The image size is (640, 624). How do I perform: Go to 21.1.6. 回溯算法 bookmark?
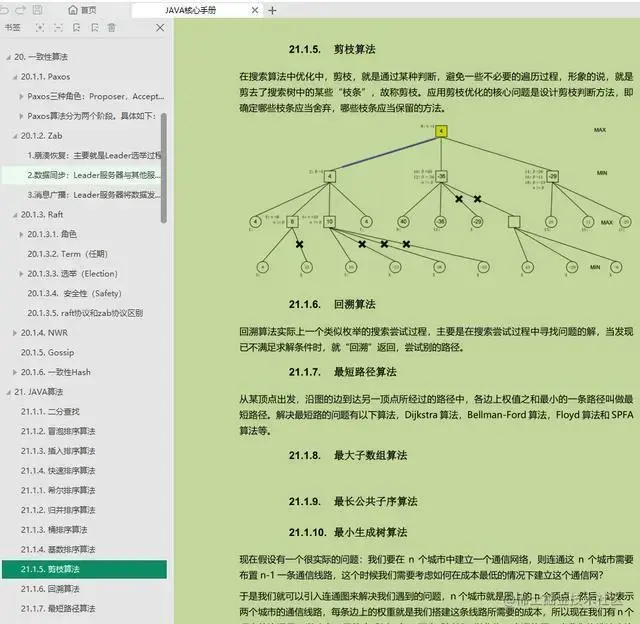coord(50,589)
